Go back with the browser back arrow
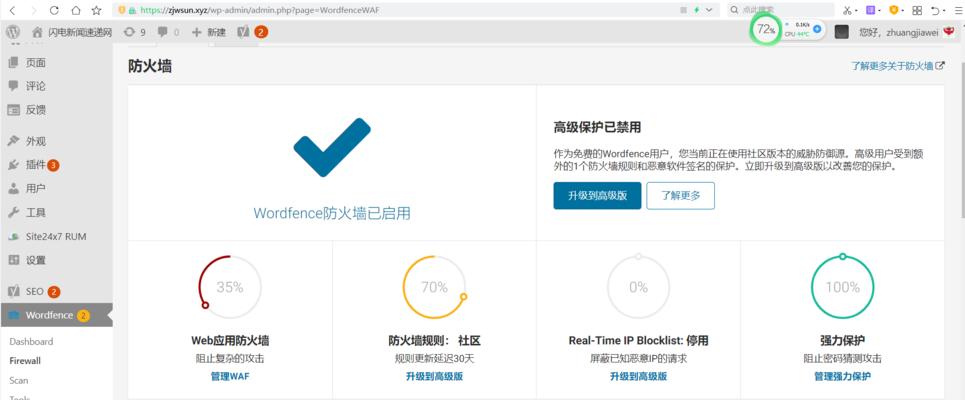 coord(13,10)
